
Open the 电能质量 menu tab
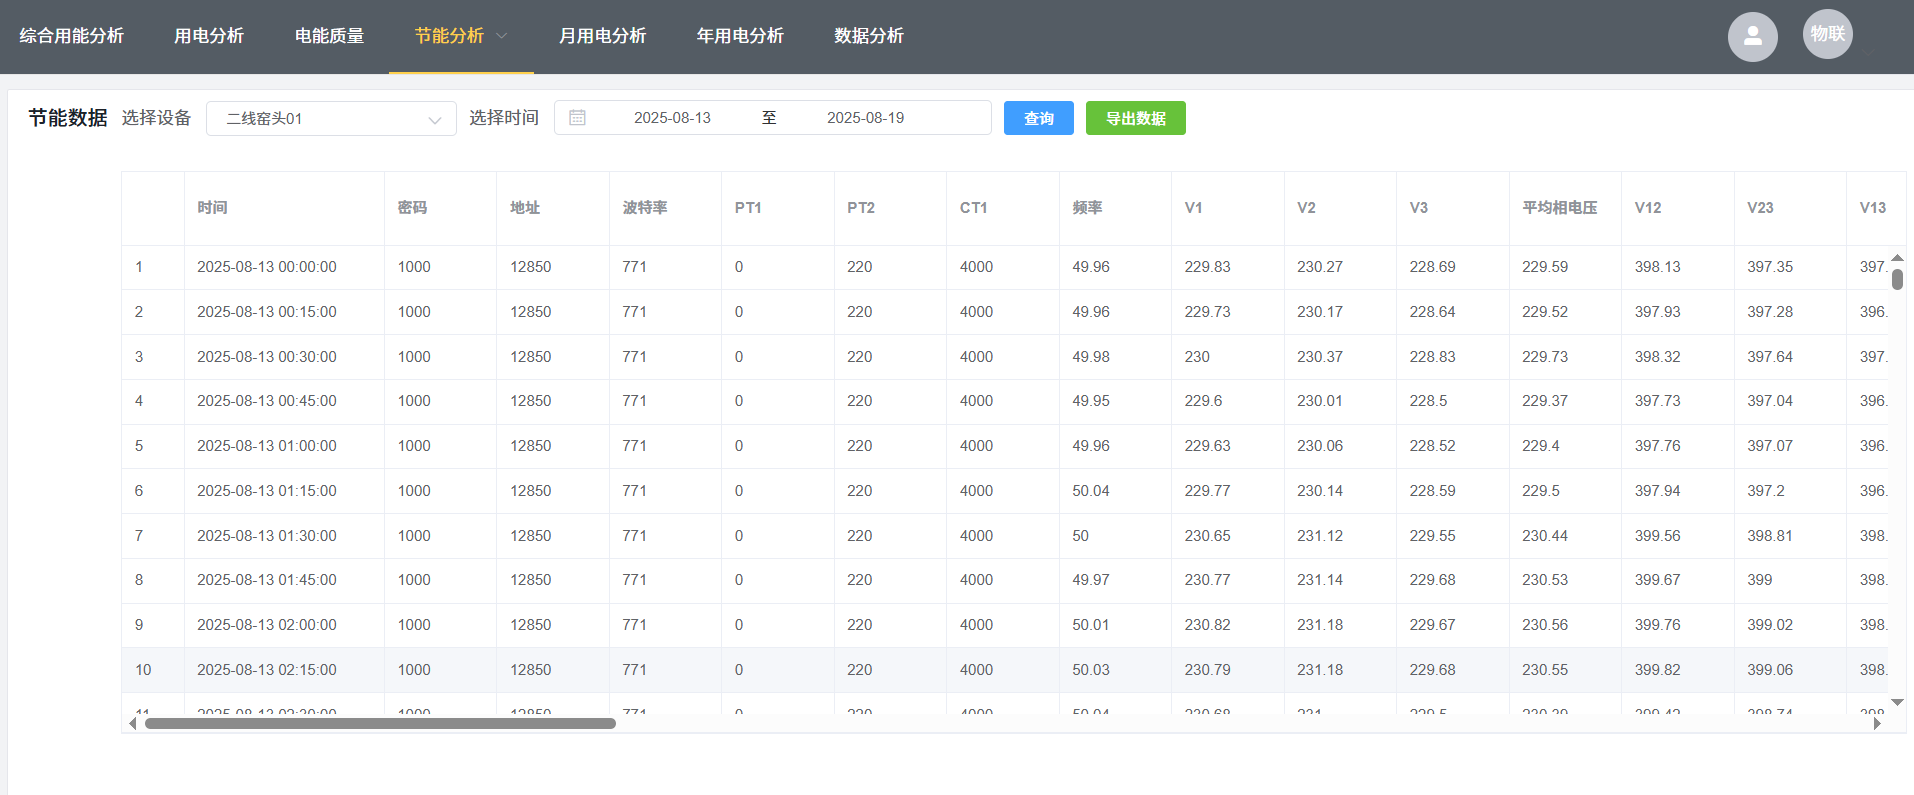click(x=329, y=36)
